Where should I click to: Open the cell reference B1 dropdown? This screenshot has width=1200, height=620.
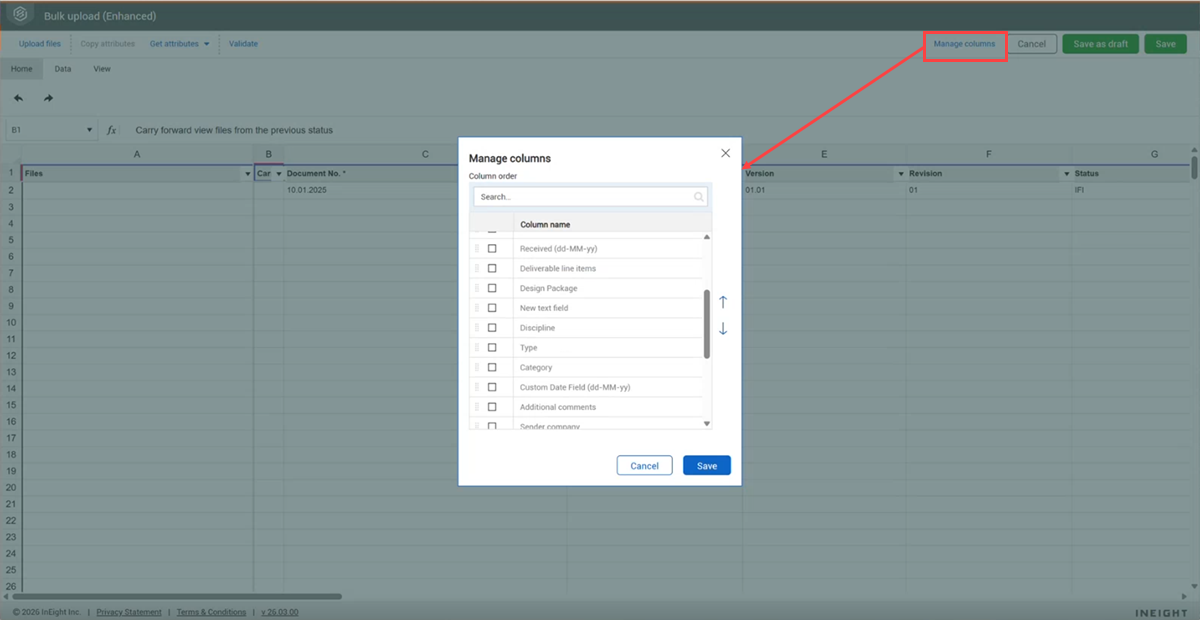click(x=89, y=130)
